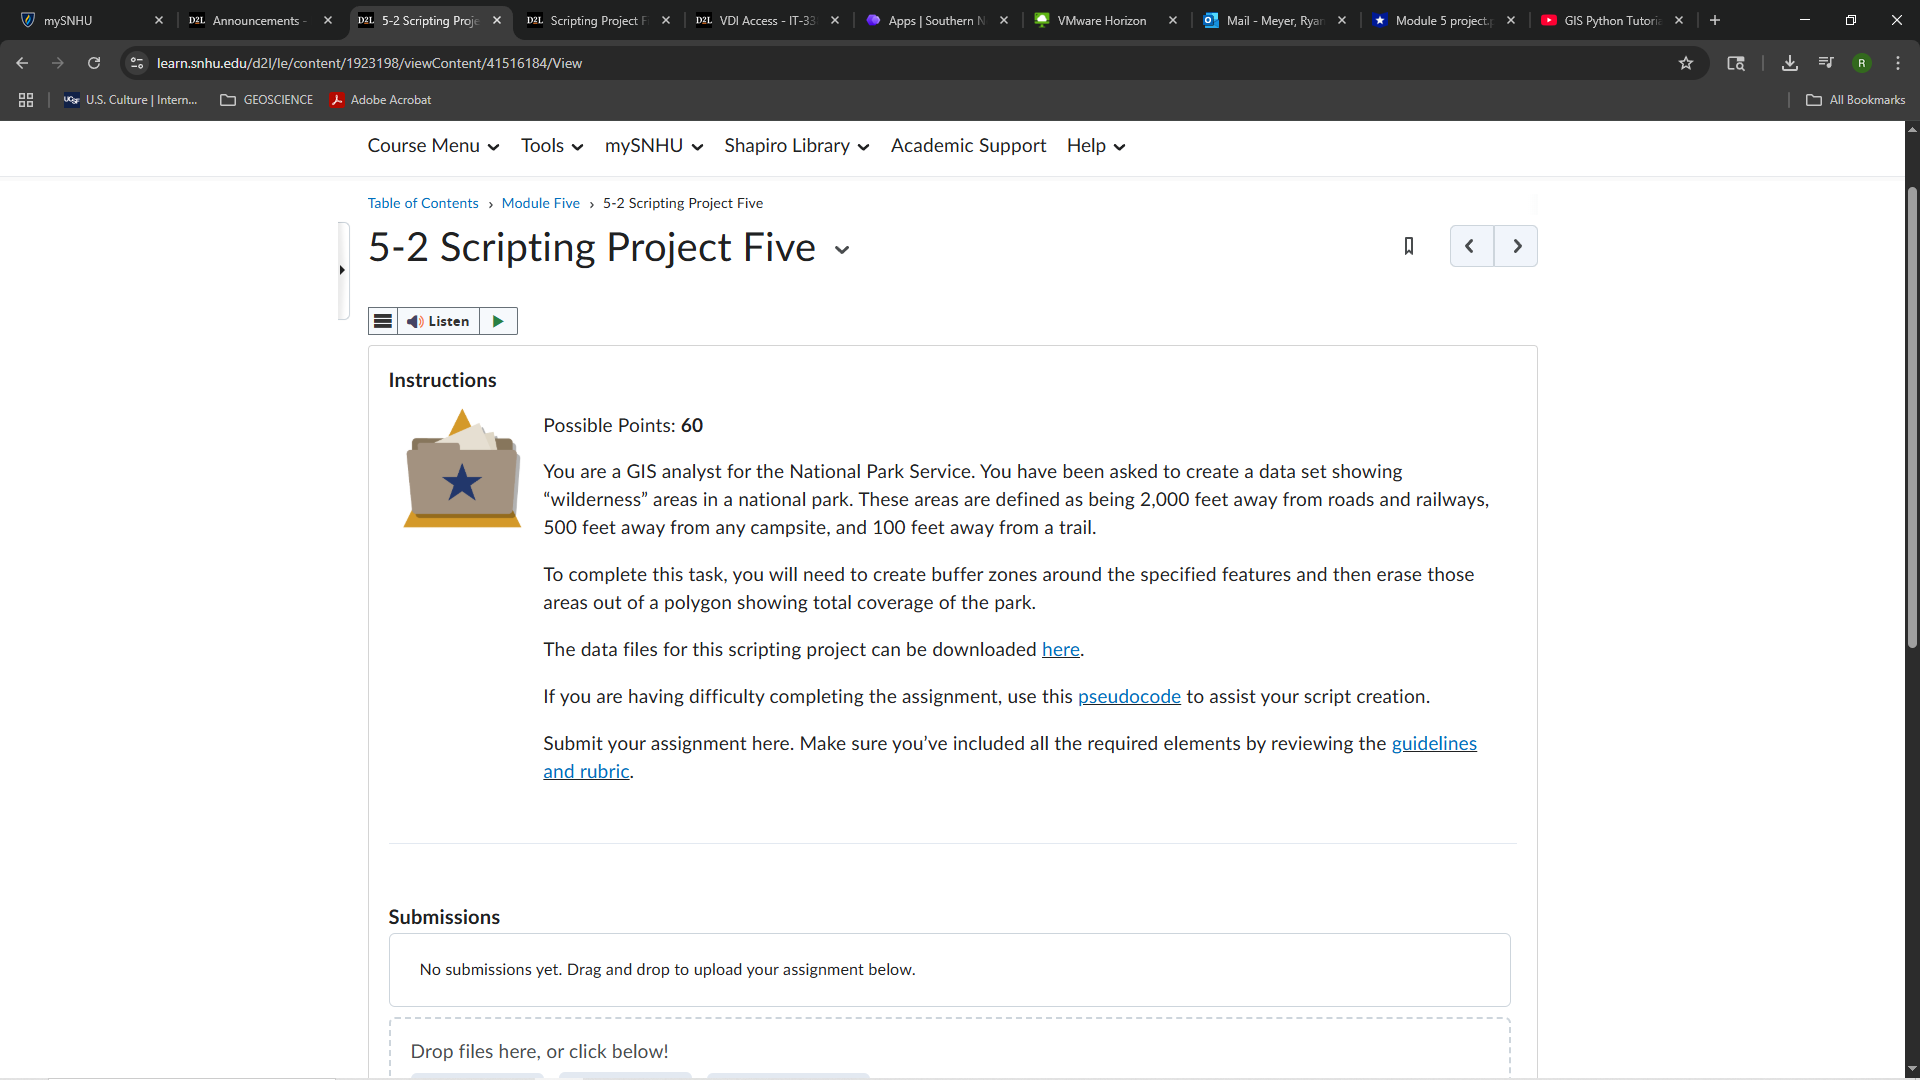The image size is (1920, 1080).
Task: Expand the Course Menu dropdown
Action: click(x=432, y=146)
